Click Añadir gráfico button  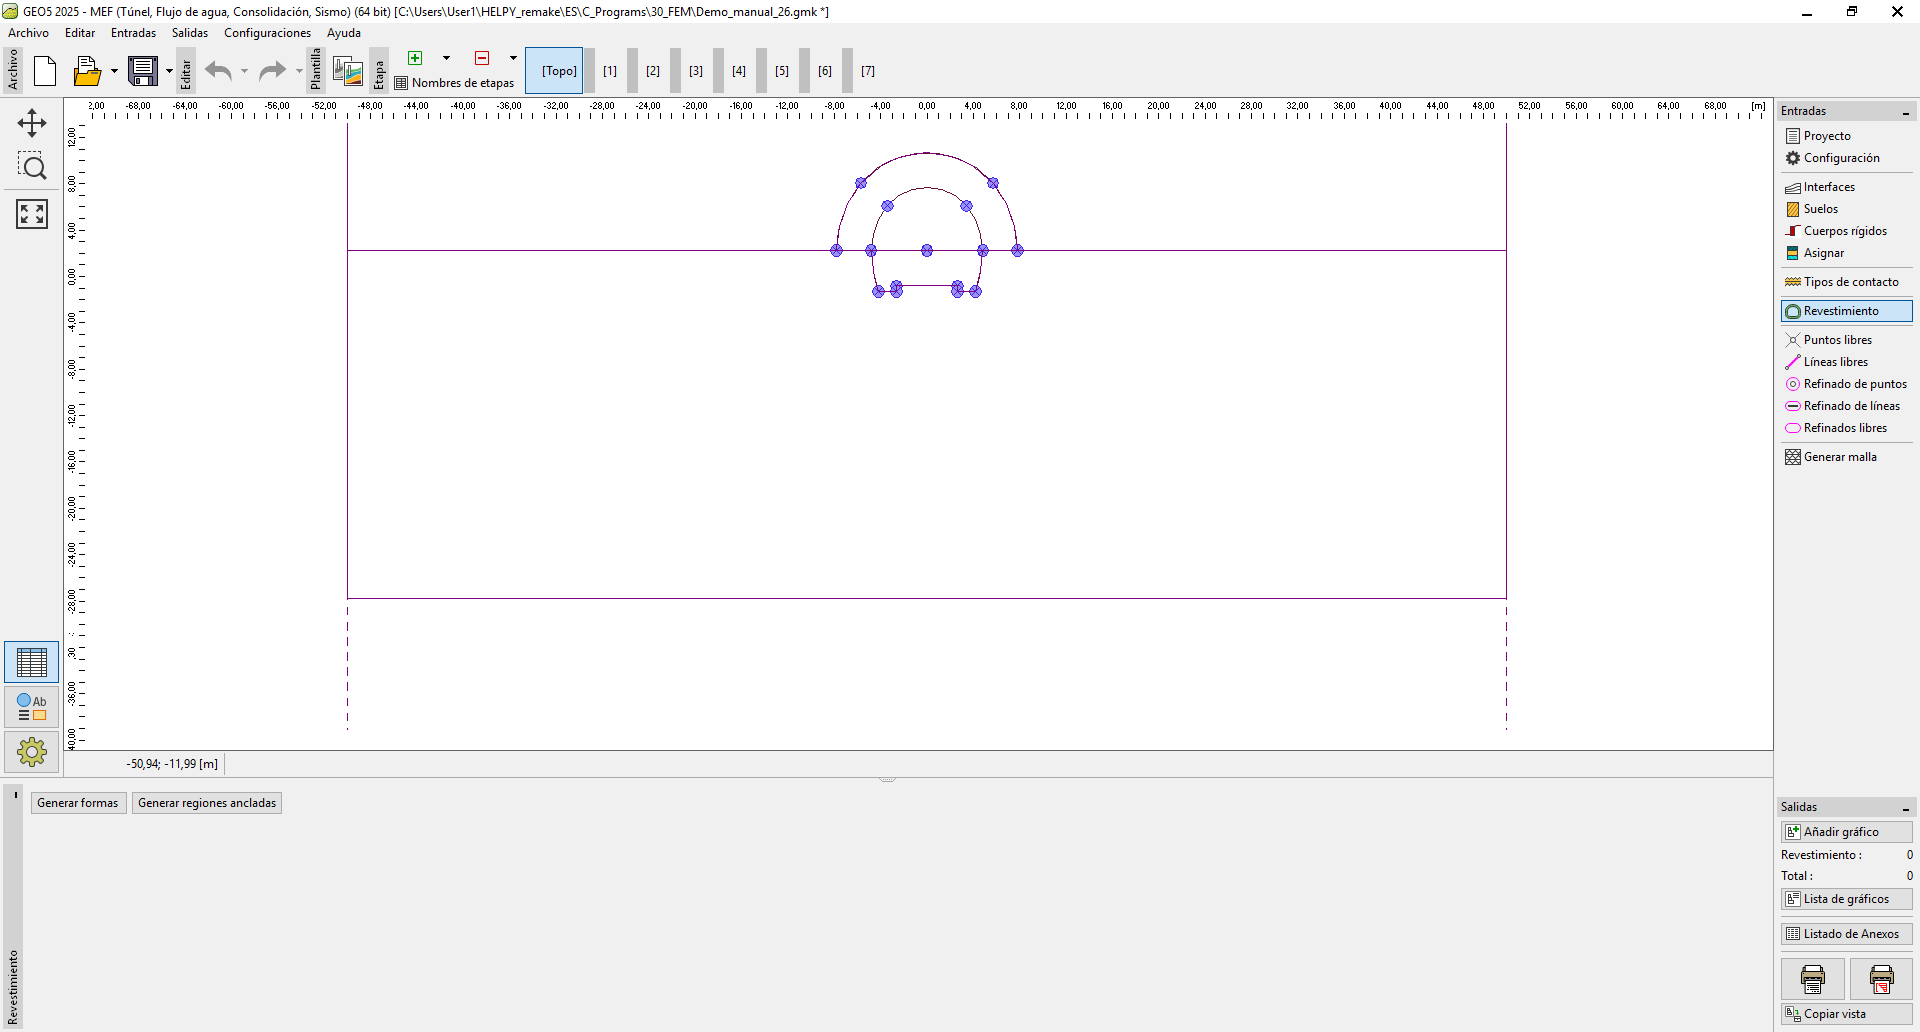coord(1845,832)
